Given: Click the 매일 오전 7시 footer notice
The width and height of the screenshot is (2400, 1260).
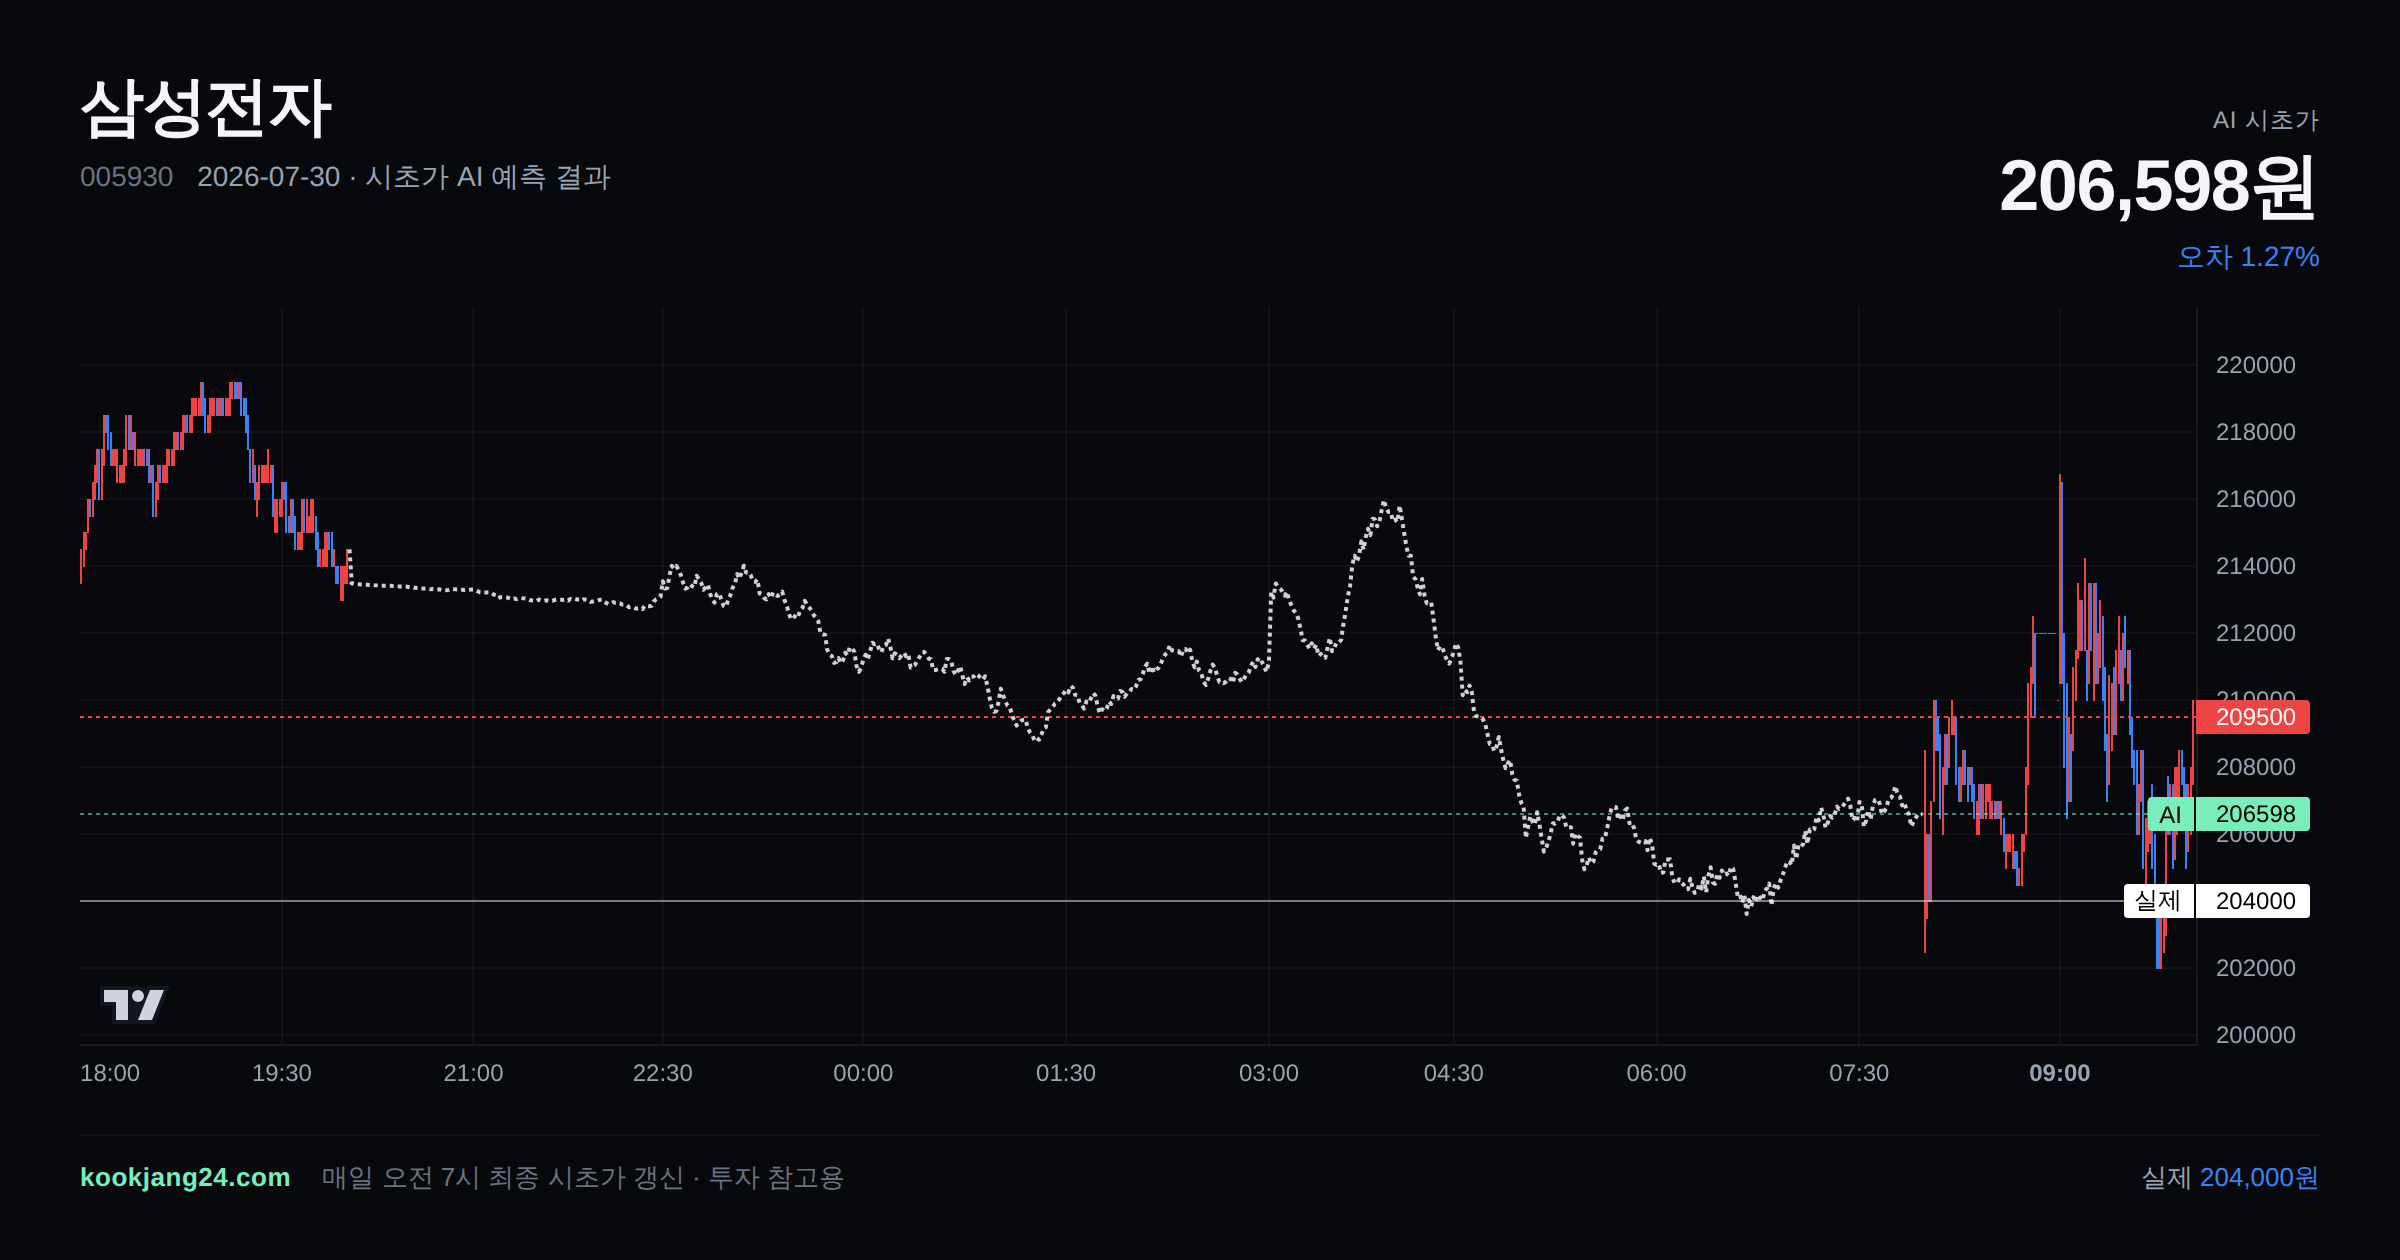Looking at the screenshot, I should (x=583, y=1177).
